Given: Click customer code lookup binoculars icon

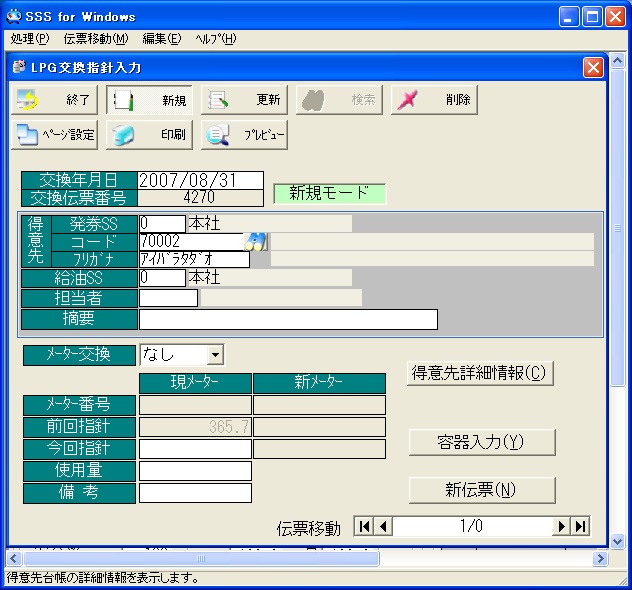Looking at the screenshot, I should click(257, 241).
